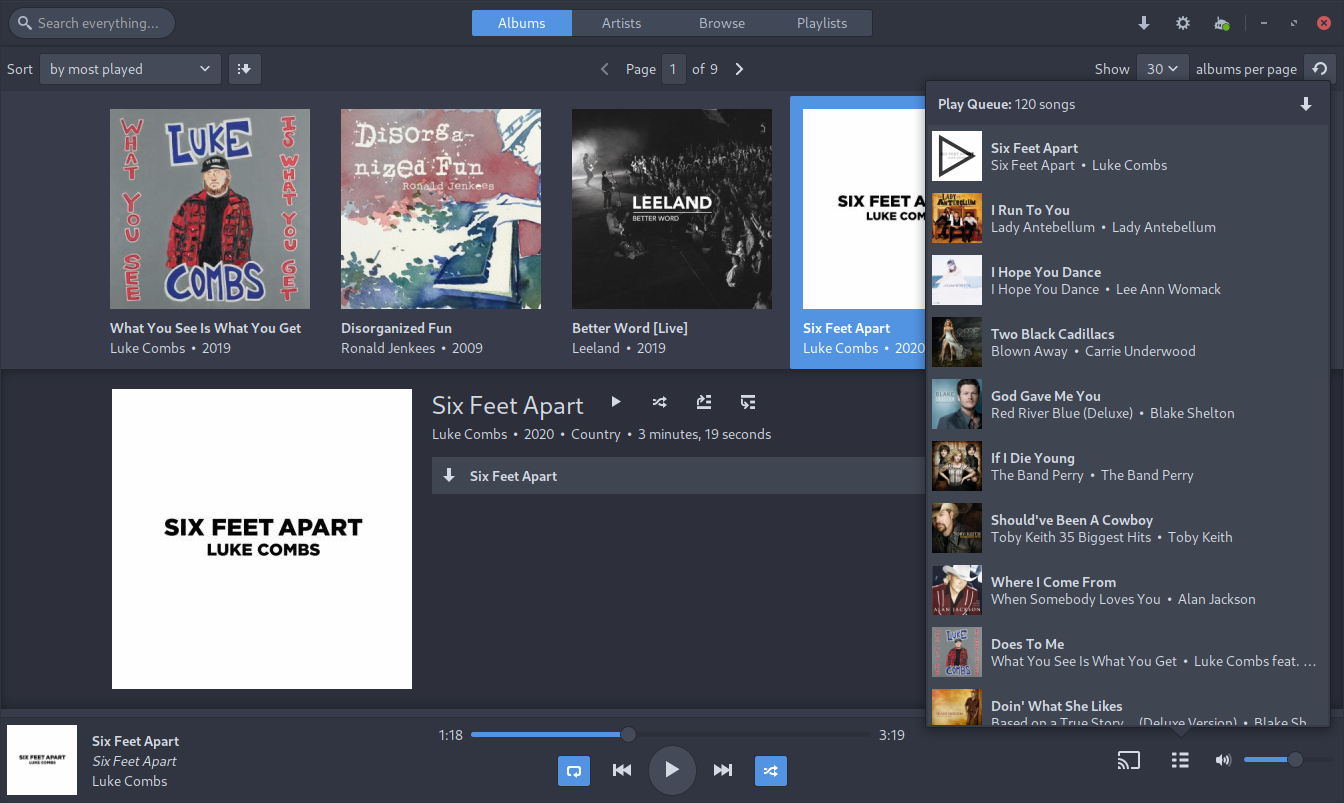Play If I Die Young in queue
The image size is (1344, 803).
[1128, 466]
